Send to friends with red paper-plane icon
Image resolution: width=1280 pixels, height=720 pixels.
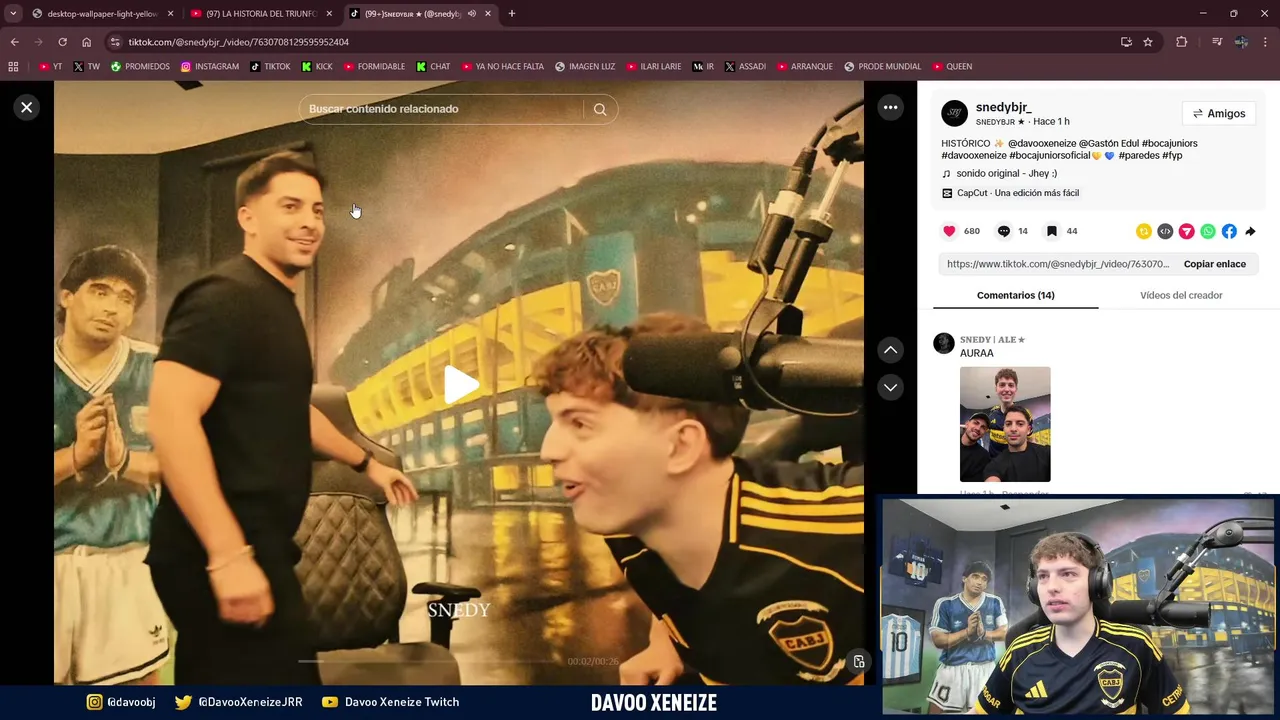1186,231
